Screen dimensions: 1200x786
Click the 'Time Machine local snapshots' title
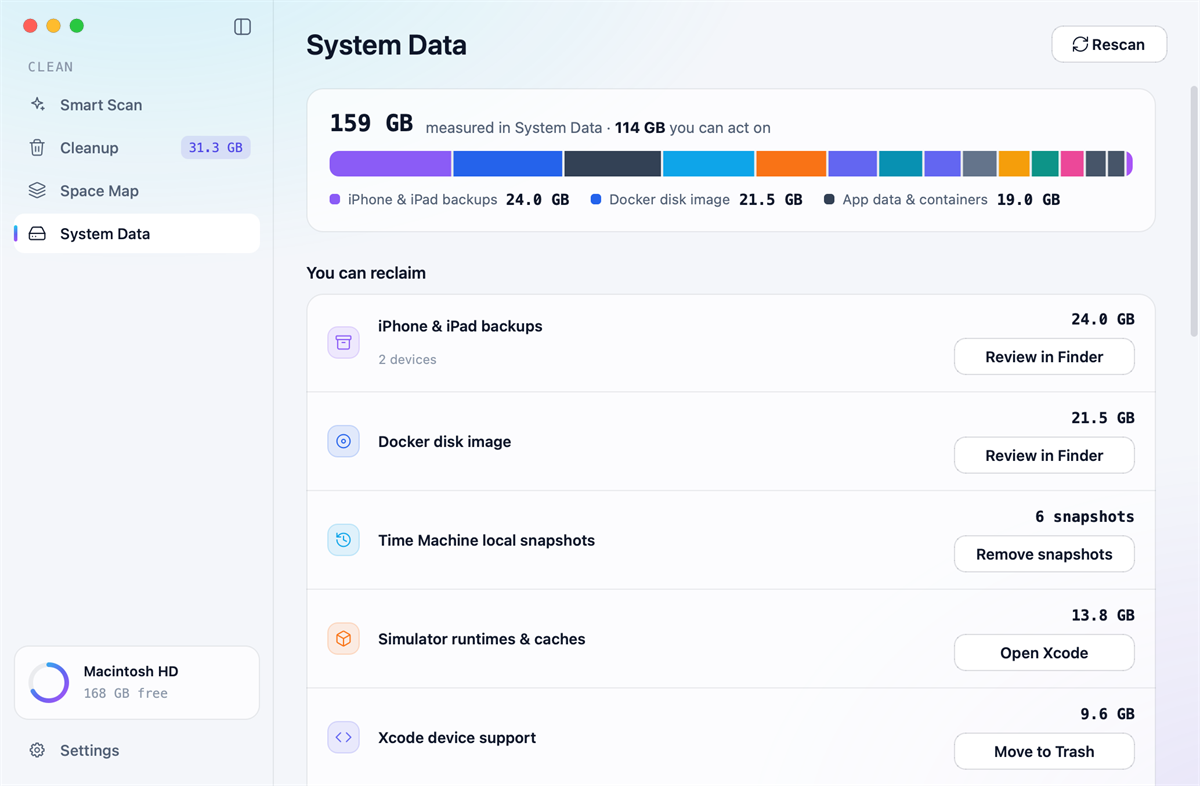[x=486, y=540]
